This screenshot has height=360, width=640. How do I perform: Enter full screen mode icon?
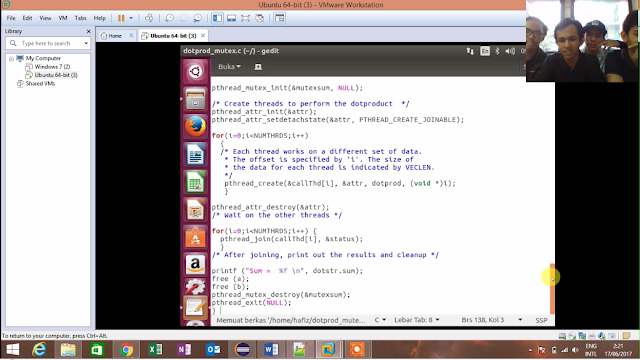click(x=245, y=18)
